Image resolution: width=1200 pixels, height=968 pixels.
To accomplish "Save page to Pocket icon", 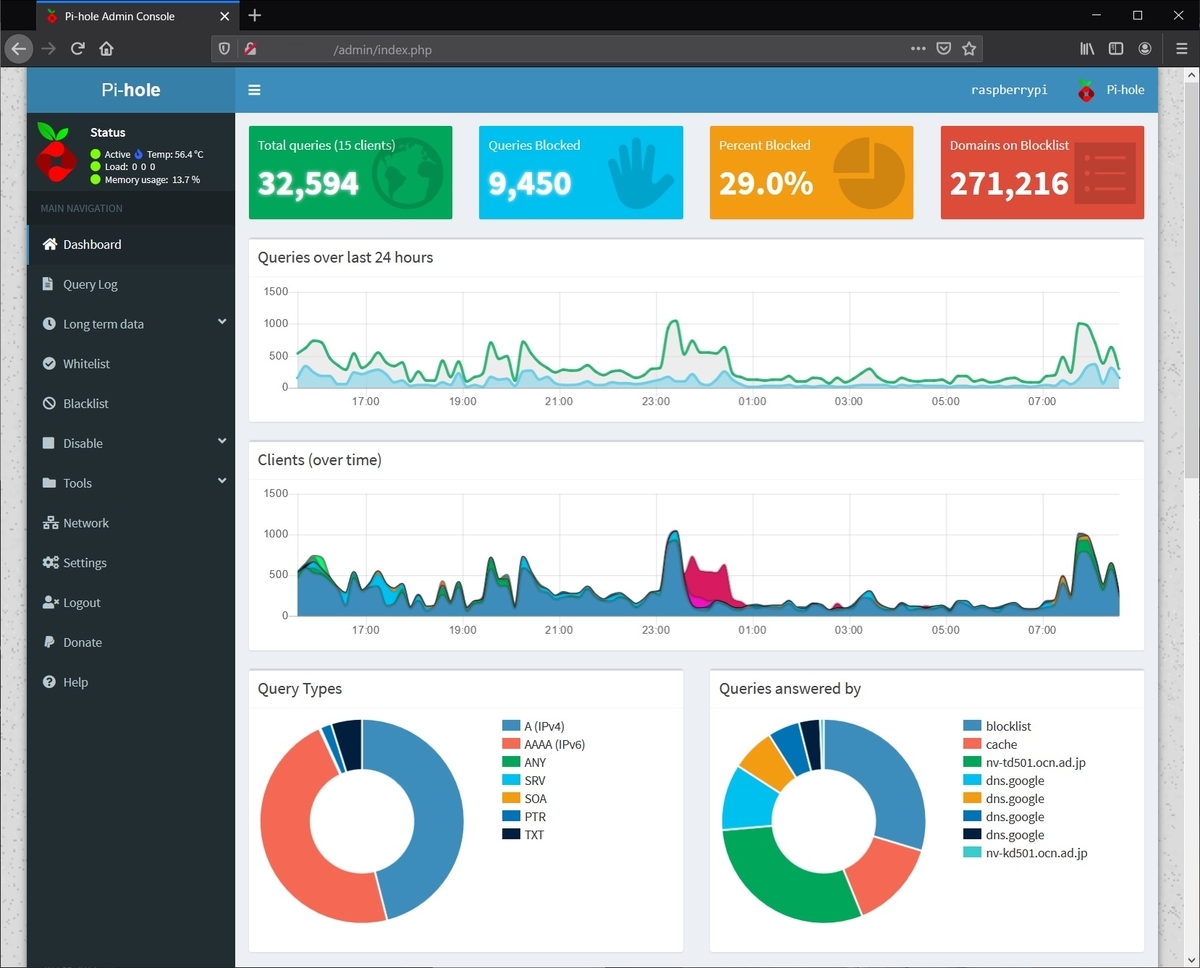I will coord(943,48).
